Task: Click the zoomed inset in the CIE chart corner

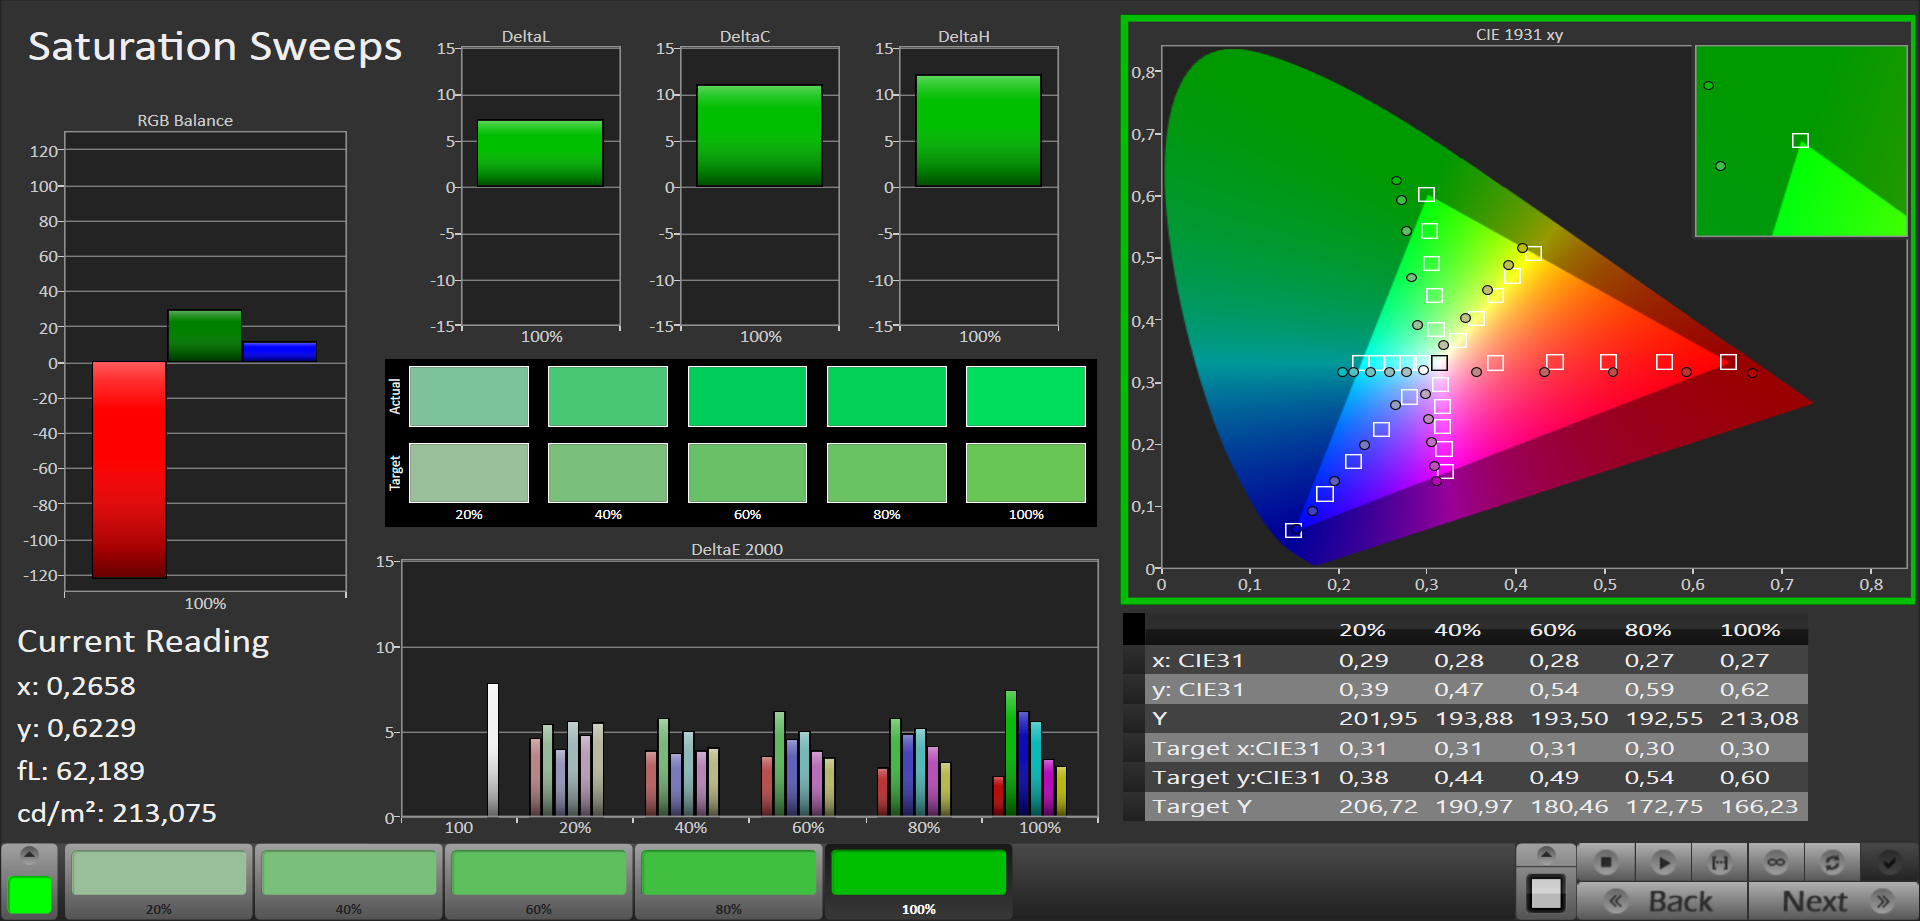Action: point(1801,141)
